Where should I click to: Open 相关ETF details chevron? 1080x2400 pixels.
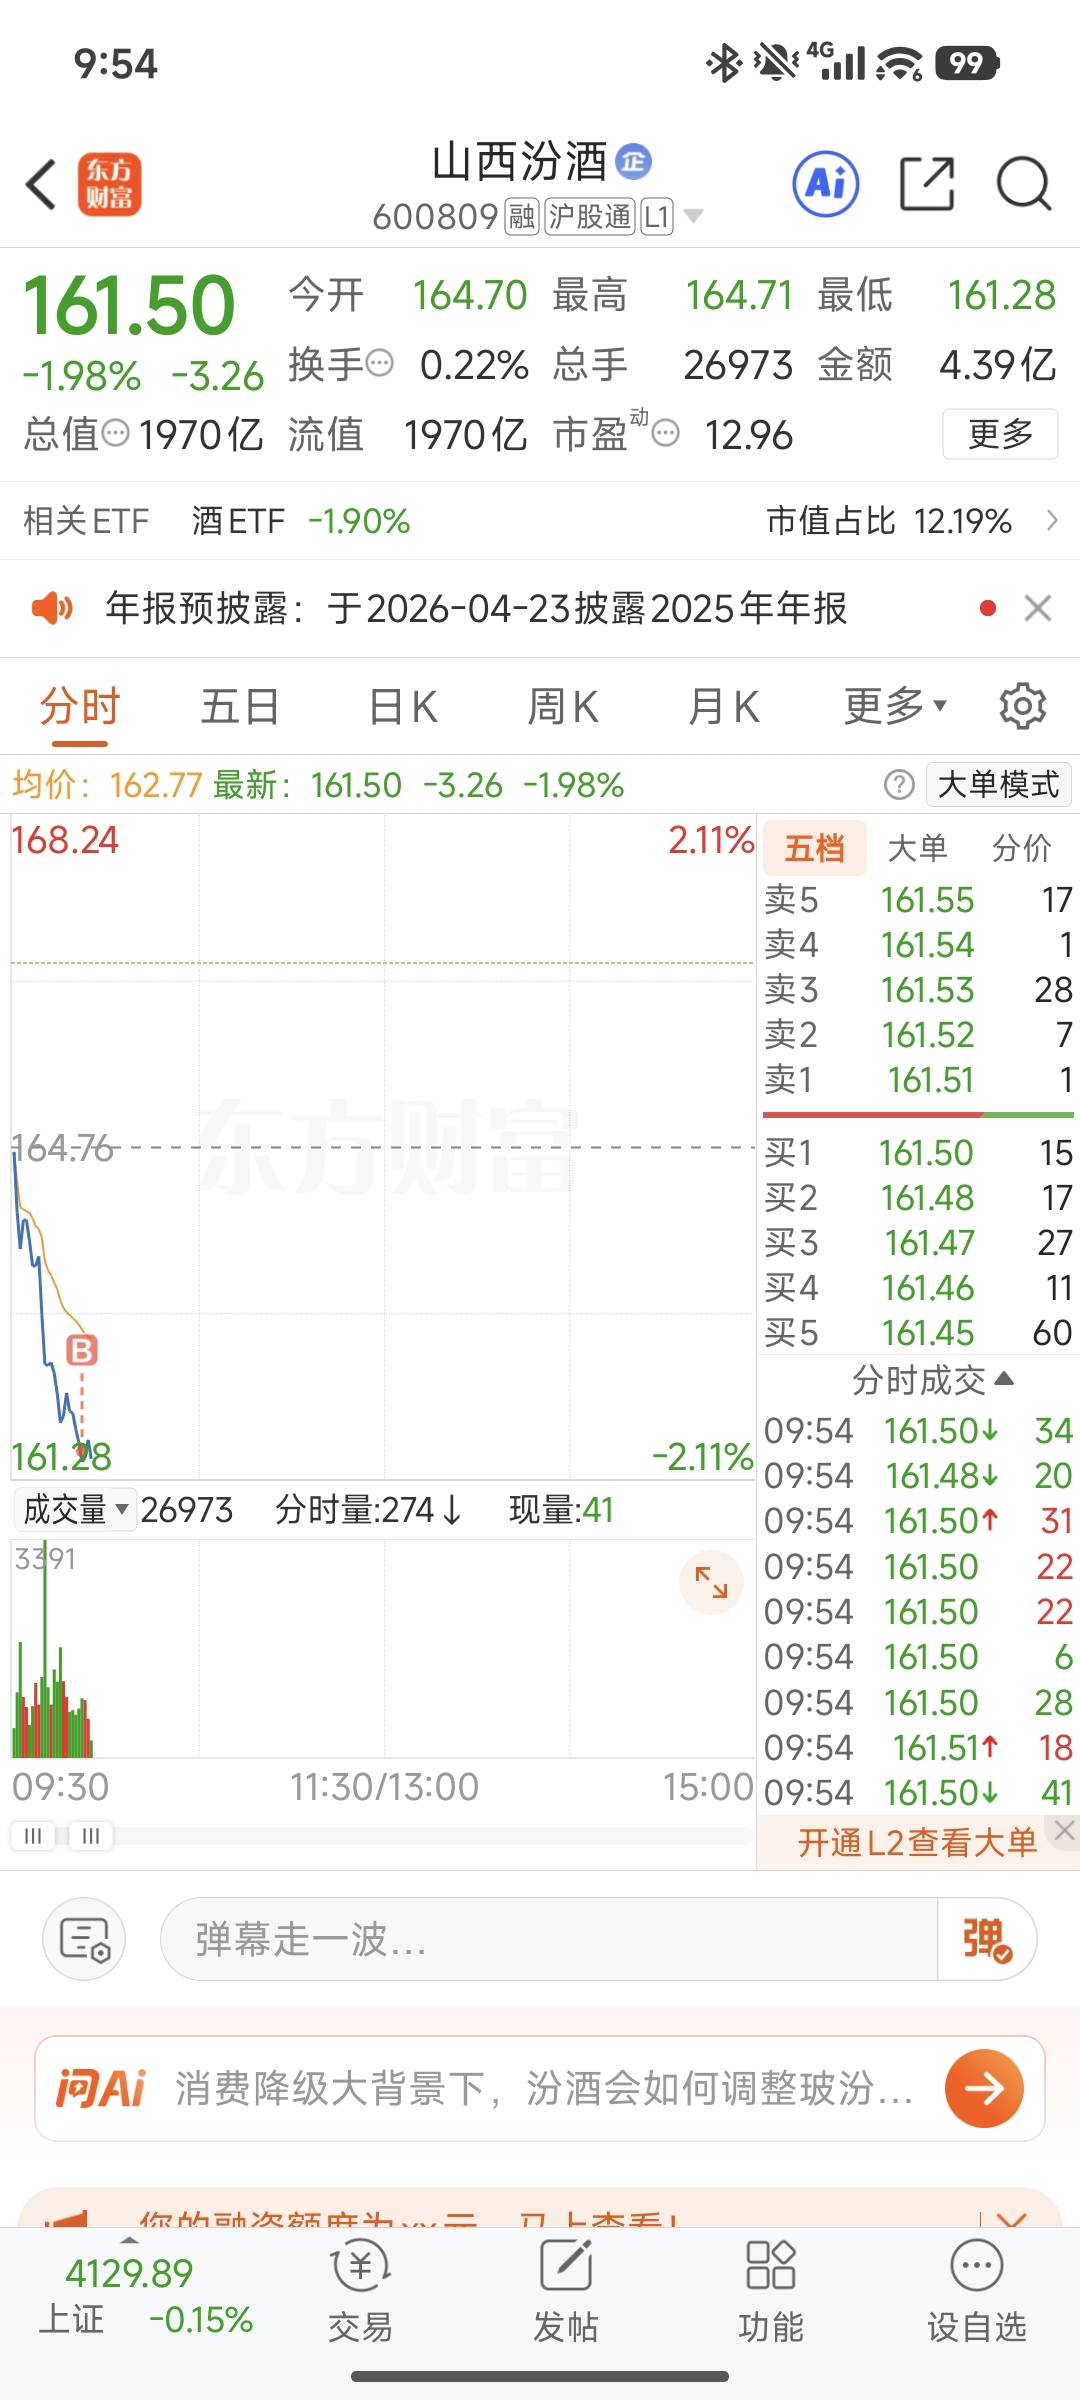[x=1052, y=520]
